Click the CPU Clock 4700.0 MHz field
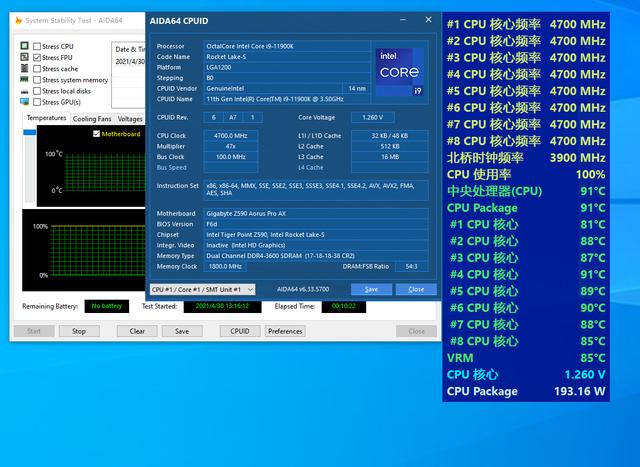Image resolution: width=640 pixels, height=467 pixels. point(231,136)
